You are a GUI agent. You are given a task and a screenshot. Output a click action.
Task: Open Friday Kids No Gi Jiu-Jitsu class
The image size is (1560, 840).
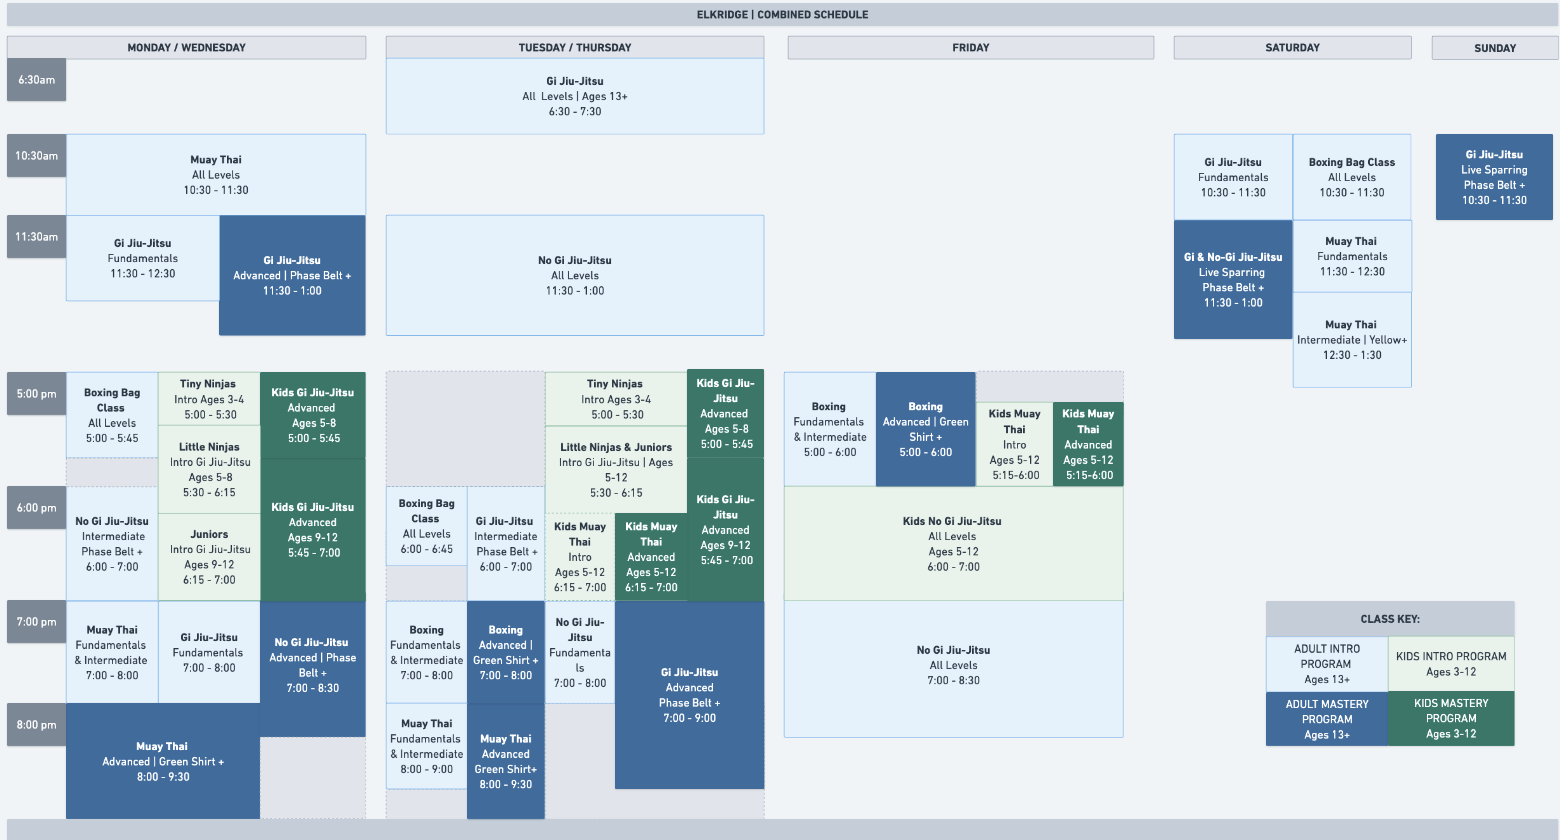tap(952, 543)
